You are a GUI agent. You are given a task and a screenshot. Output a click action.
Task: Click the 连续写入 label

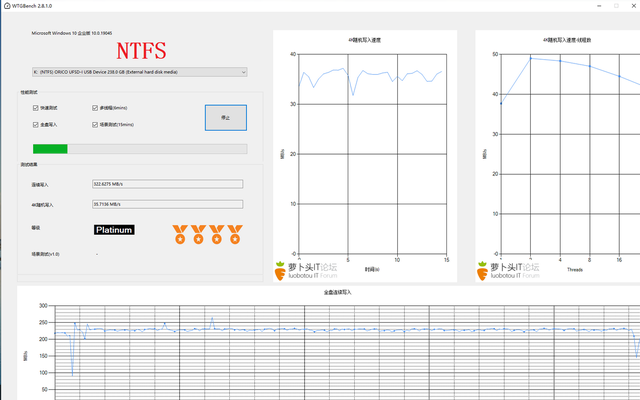[40, 185]
